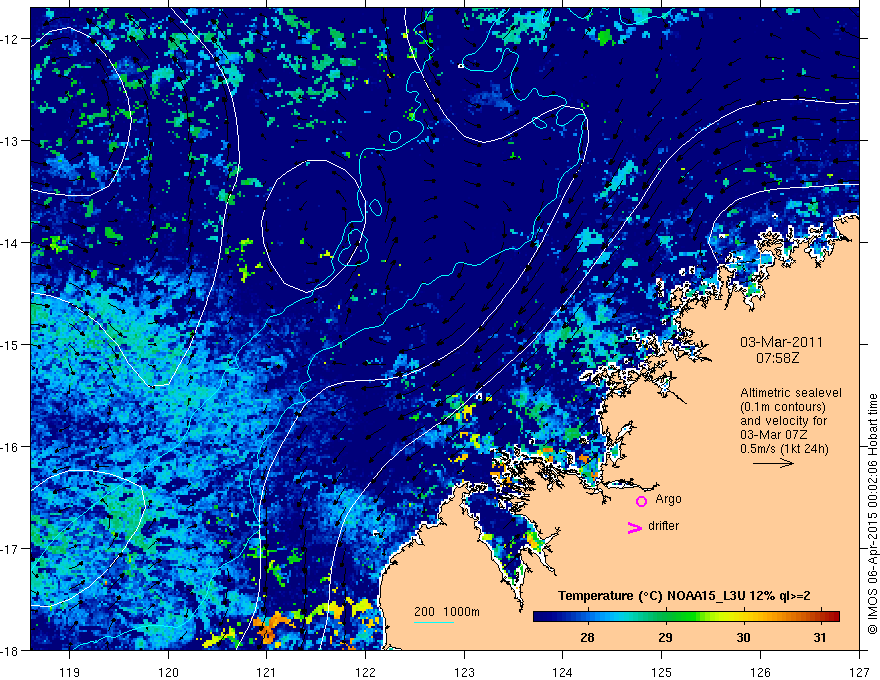Click the colorbar value 31
This screenshot has height=680, width=880.
click(820, 637)
